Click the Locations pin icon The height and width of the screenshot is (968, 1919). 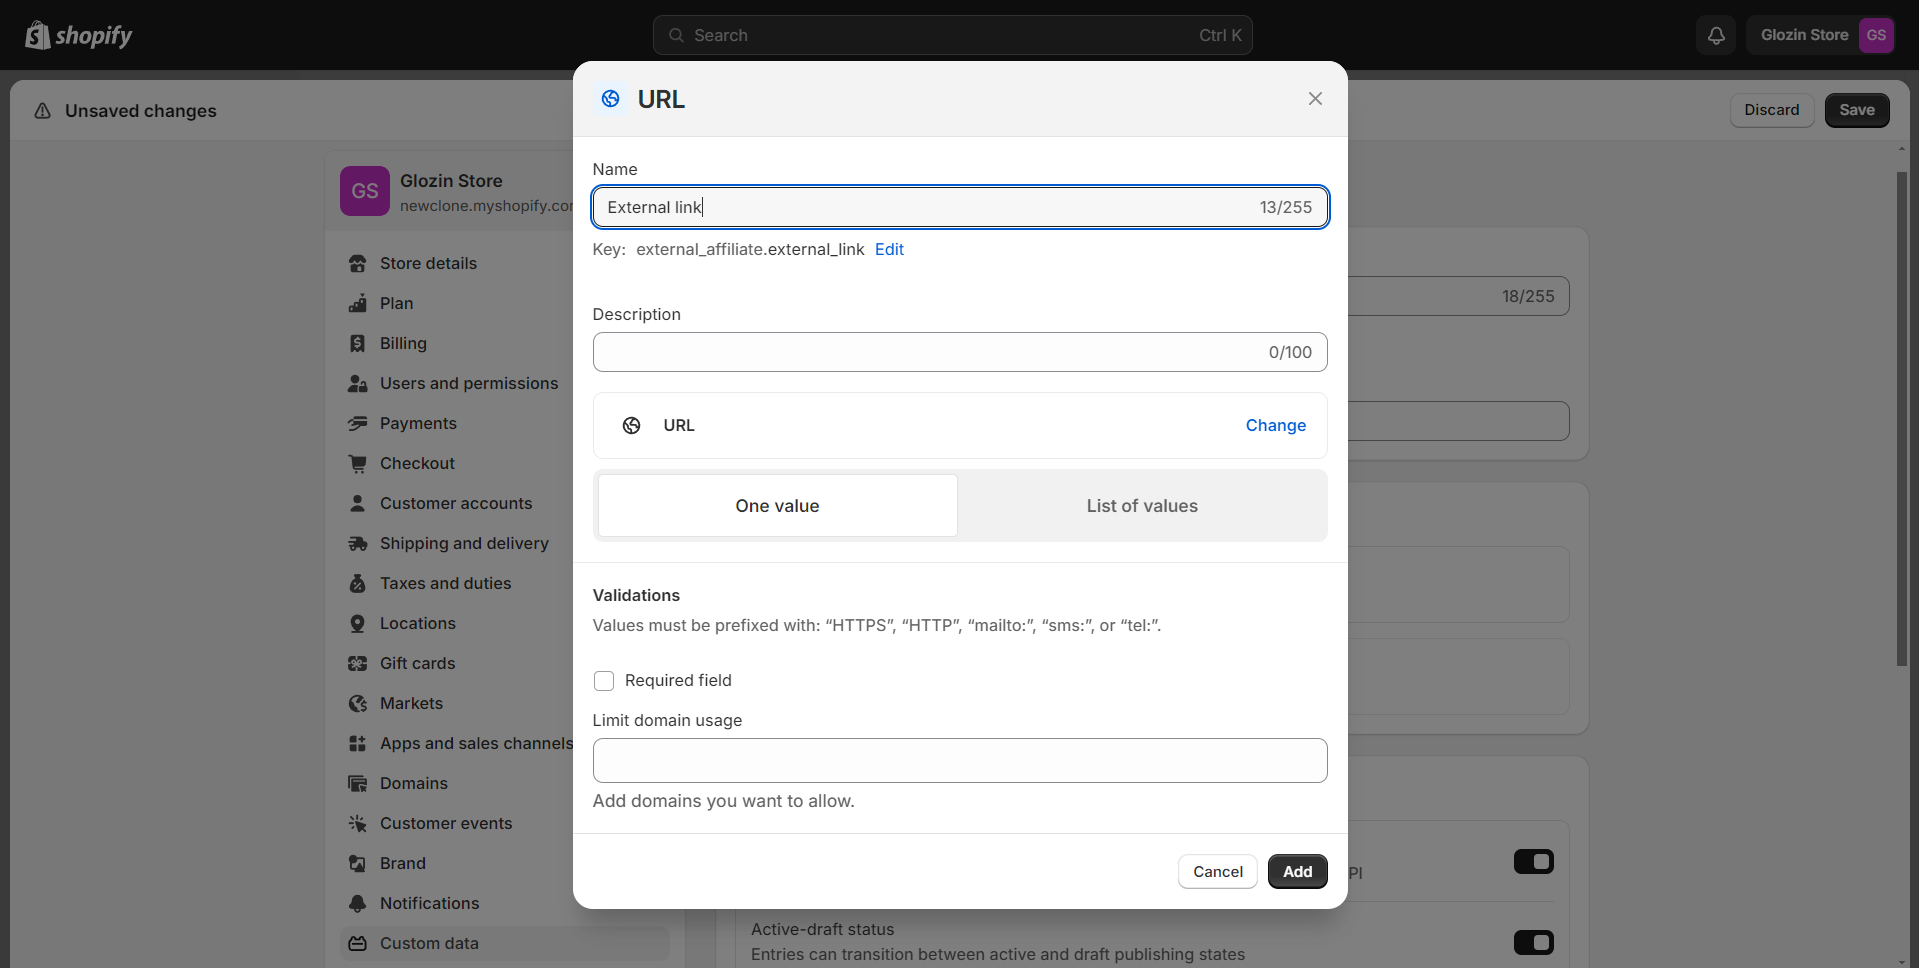(x=357, y=624)
